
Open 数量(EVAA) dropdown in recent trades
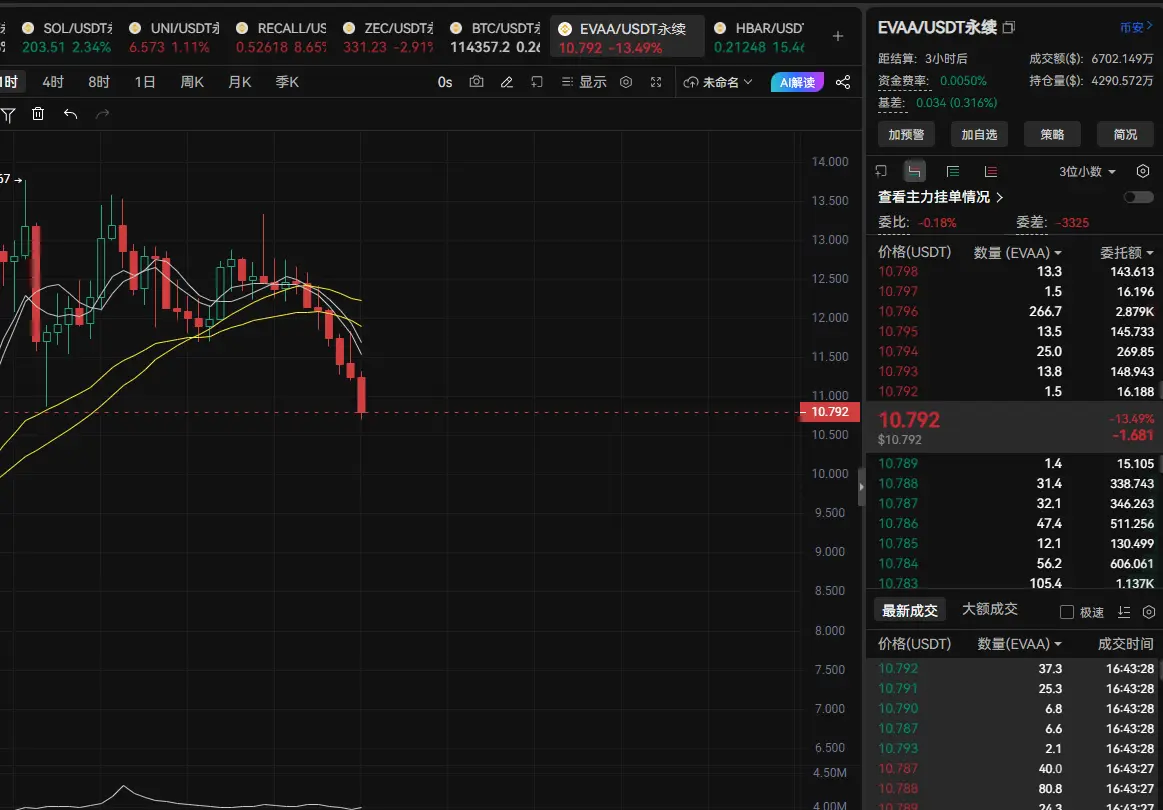[1020, 644]
